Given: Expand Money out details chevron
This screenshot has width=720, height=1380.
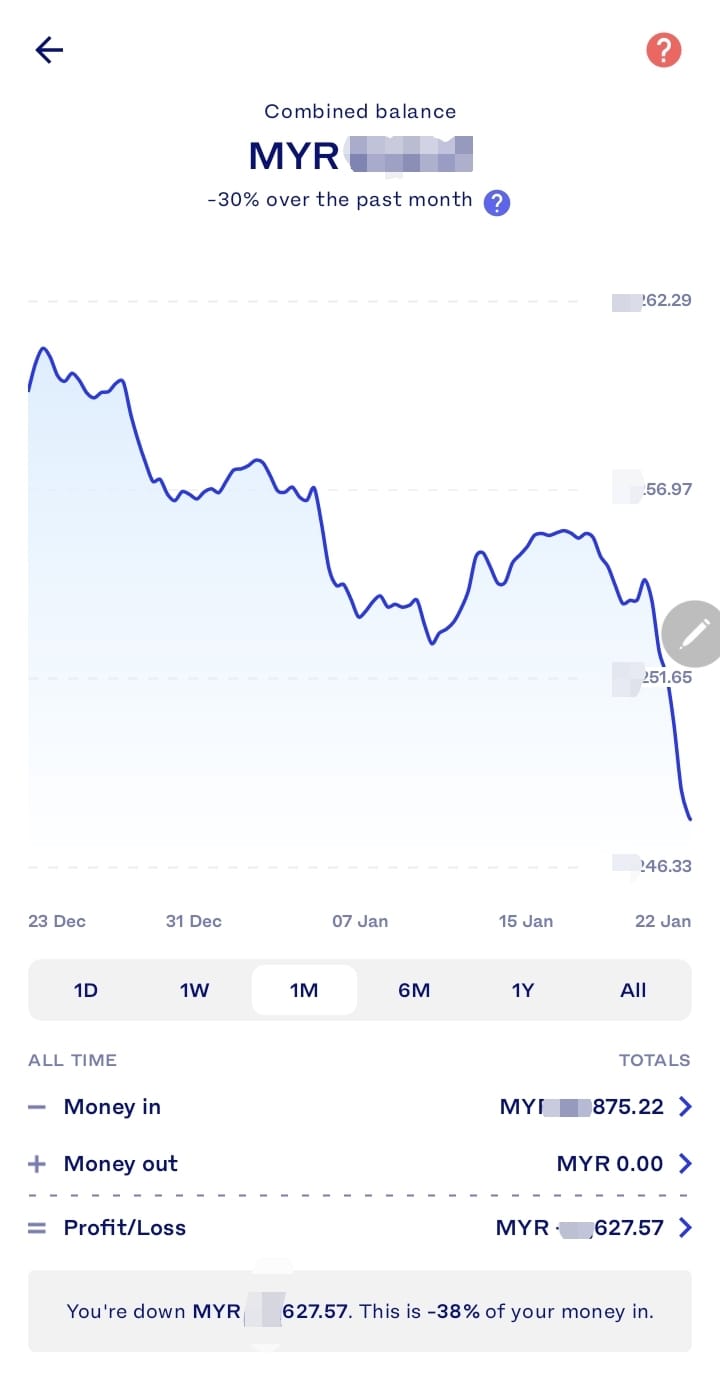Looking at the screenshot, I should 685,1164.
